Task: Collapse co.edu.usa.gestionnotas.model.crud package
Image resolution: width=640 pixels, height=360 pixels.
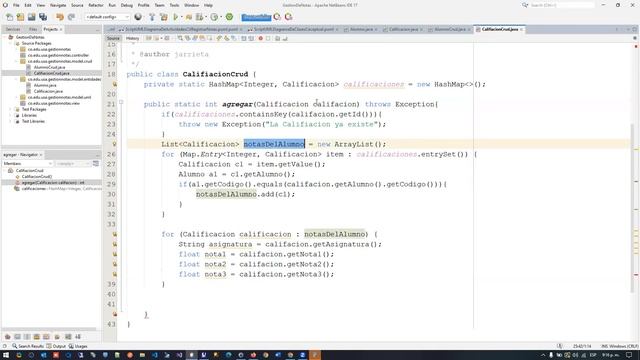Action: [17, 61]
